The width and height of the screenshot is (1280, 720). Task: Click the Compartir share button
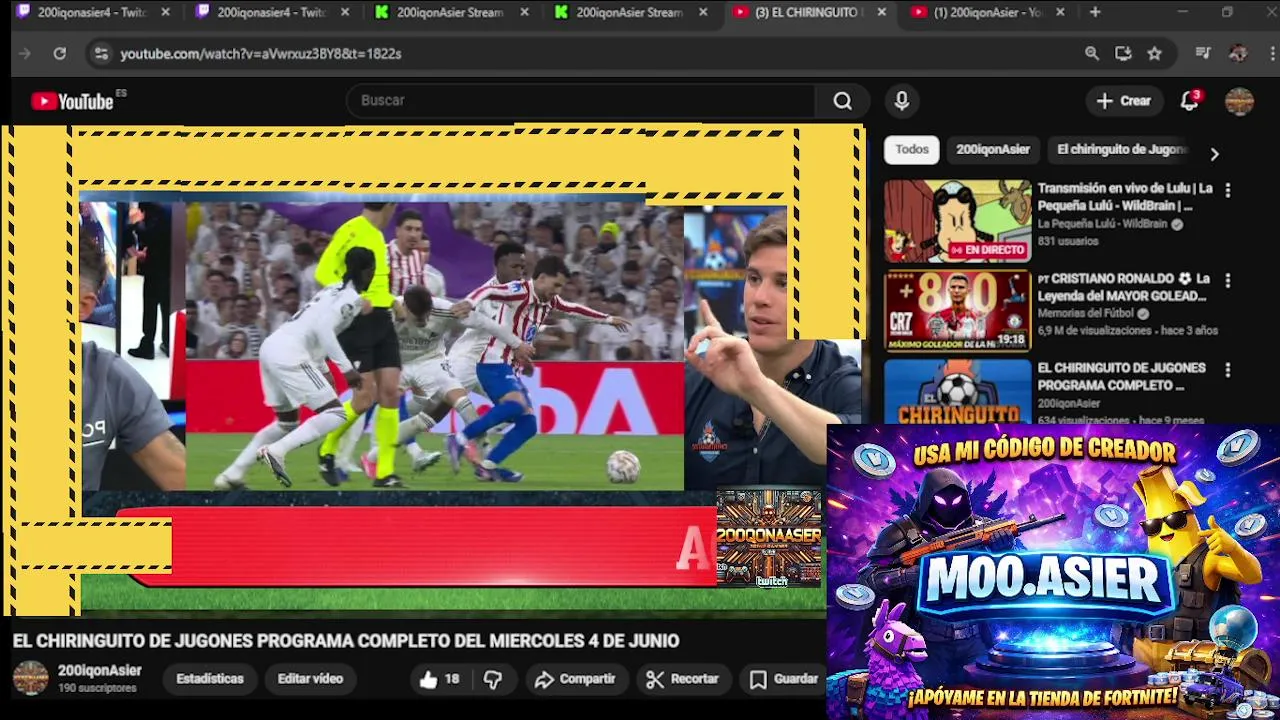click(575, 679)
